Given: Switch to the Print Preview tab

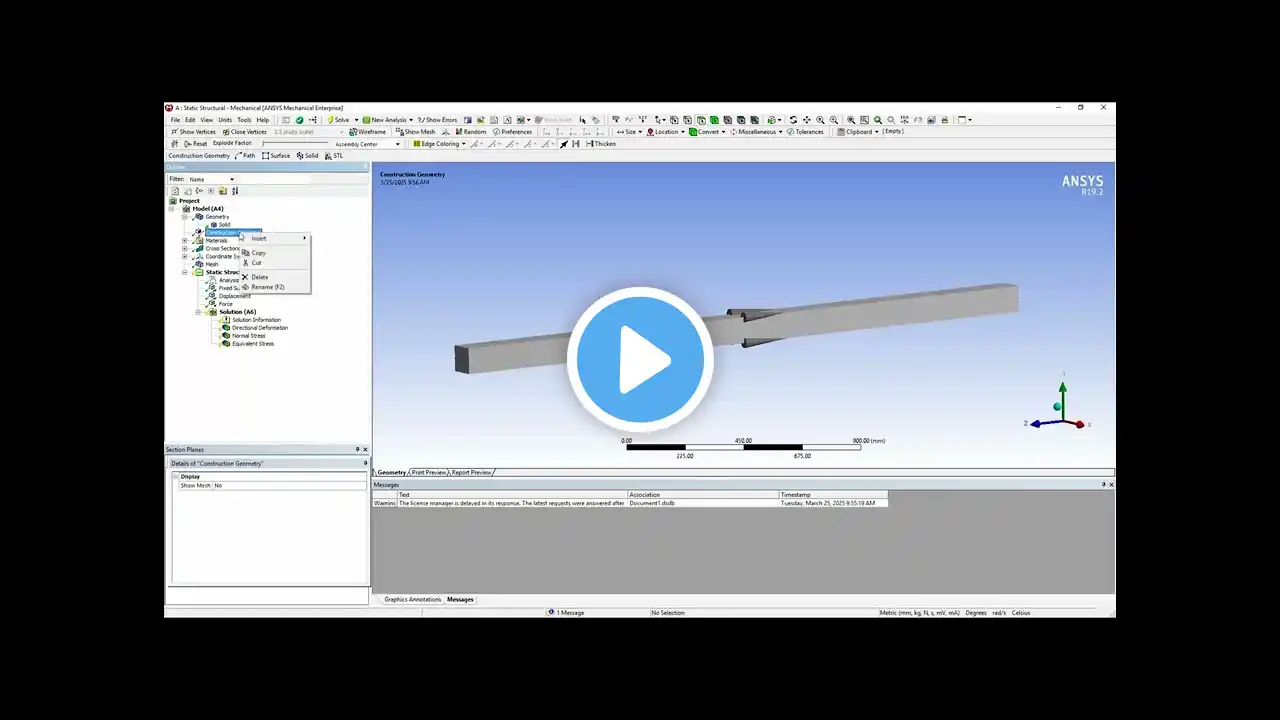Looking at the screenshot, I should click(x=429, y=472).
